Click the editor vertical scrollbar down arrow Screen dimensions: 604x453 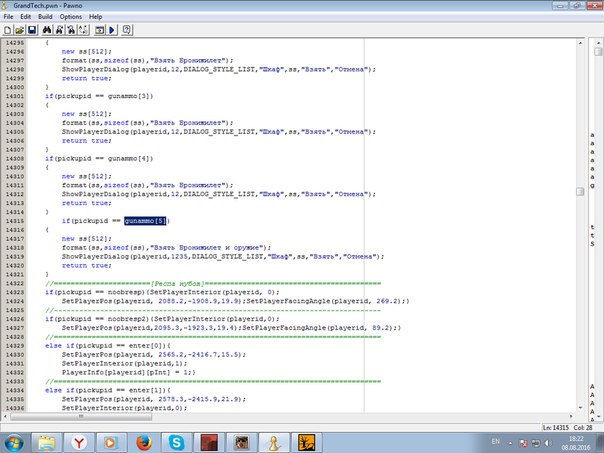(580, 408)
